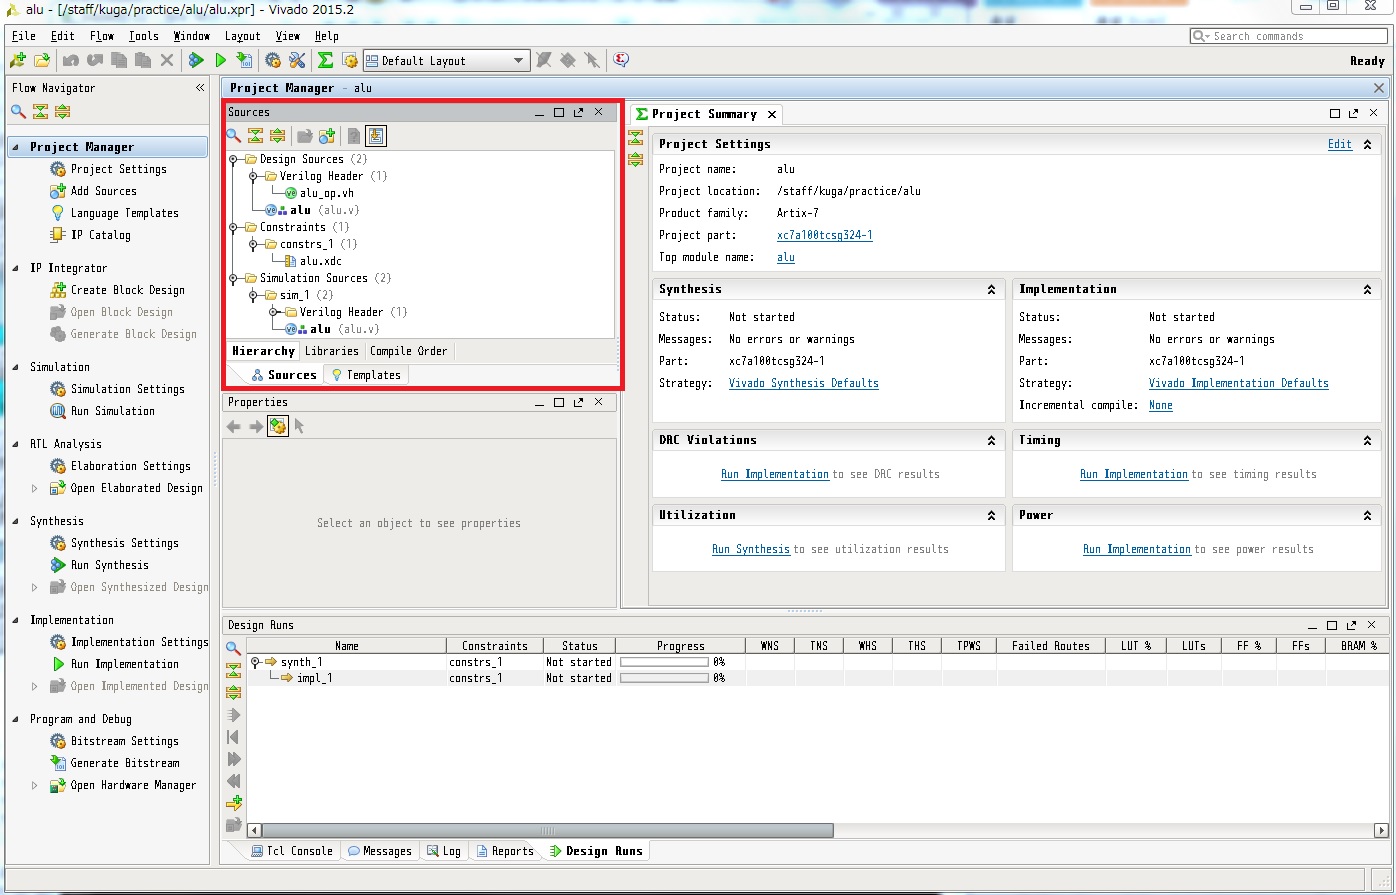The height and width of the screenshot is (895, 1396).
Task: Click the Project Settings icon in the Flow Navigator
Action: [58, 169]
